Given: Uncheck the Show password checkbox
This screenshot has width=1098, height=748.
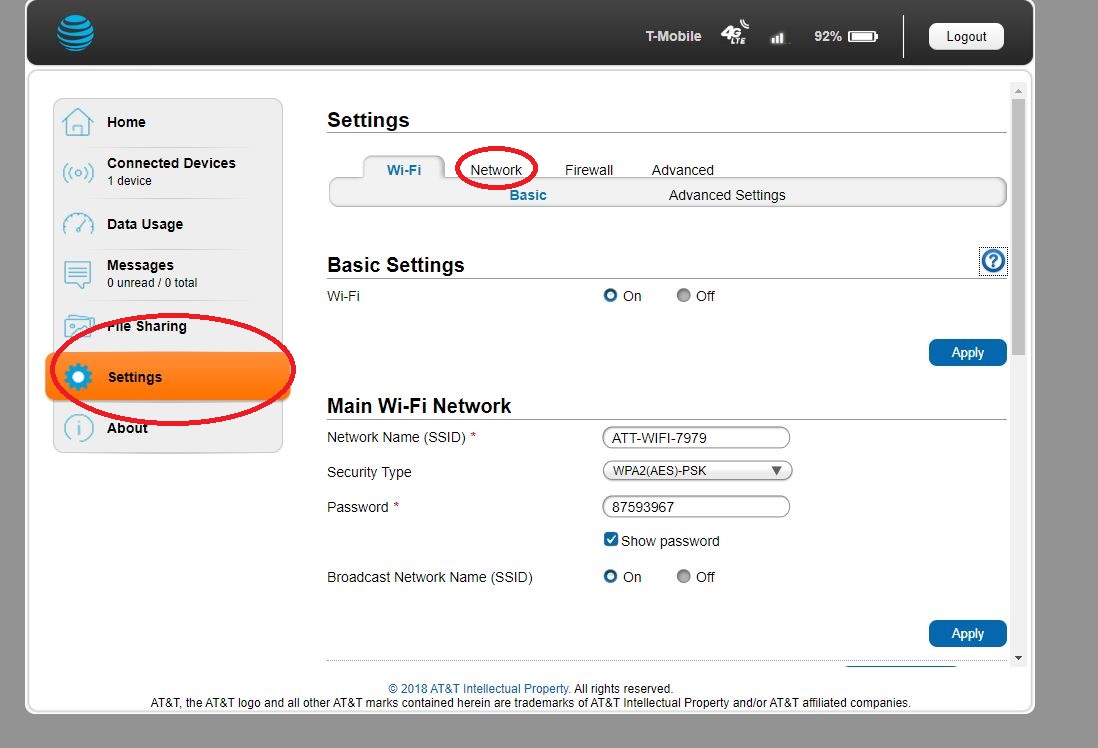Looking at the screenshot, I should (611, 540).
